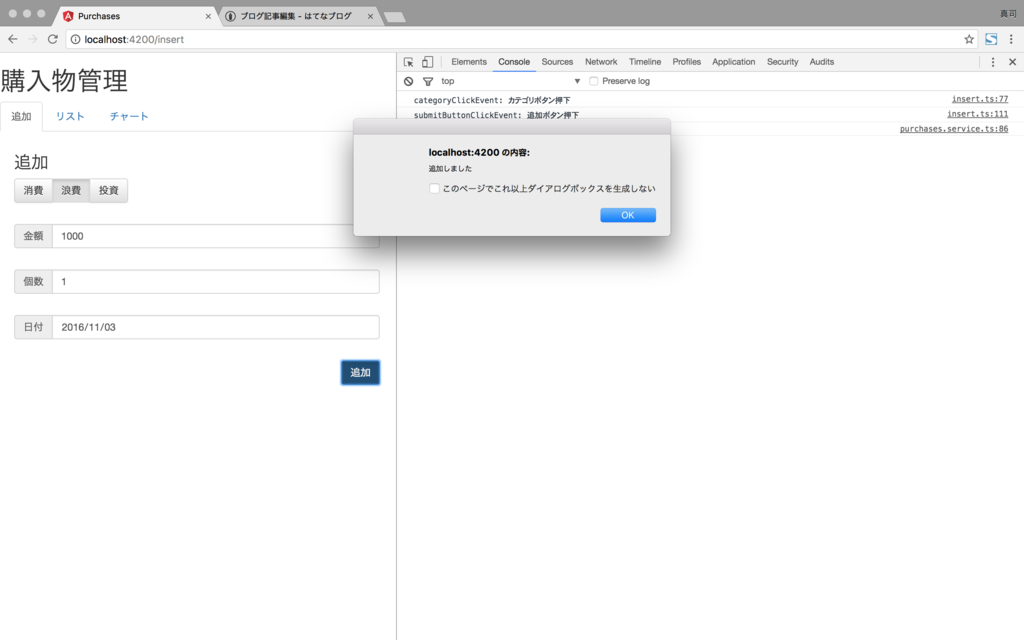This screenshot has height=640, width=1024.
Task: Check 'このページでこれ以上ダイアログボックスを生成しない' checkbox
Action: click(434, 189)
